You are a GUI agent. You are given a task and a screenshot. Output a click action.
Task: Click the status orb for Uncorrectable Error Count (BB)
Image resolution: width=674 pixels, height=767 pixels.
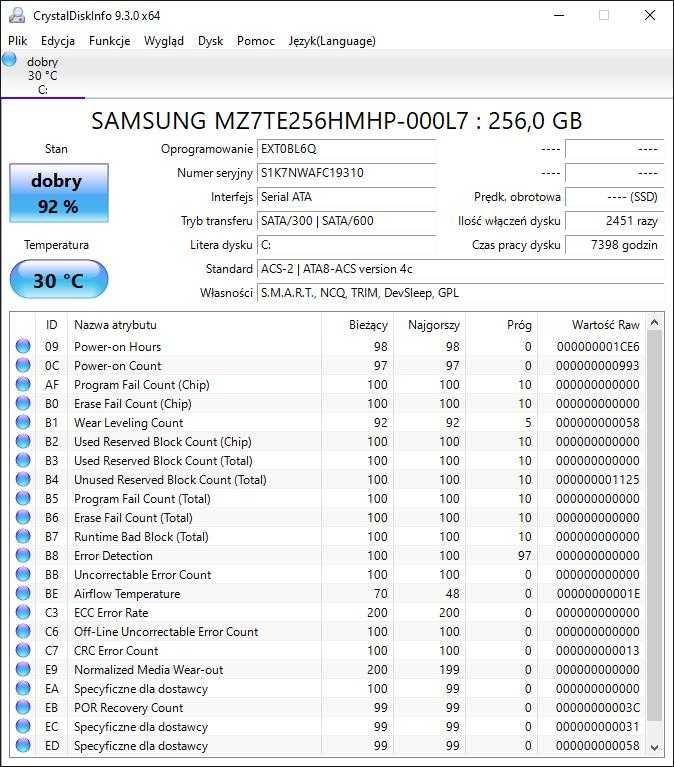pyautogui.click(x=23, y=574)
